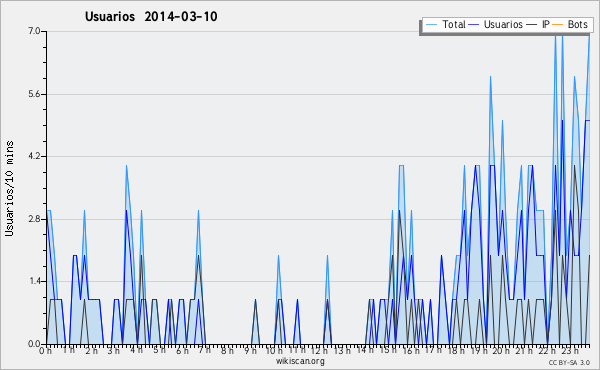This screenshot has width=600, height=370.
Task: Click the '10 h' x-axis tick label
Action: (x=274, y=351)
